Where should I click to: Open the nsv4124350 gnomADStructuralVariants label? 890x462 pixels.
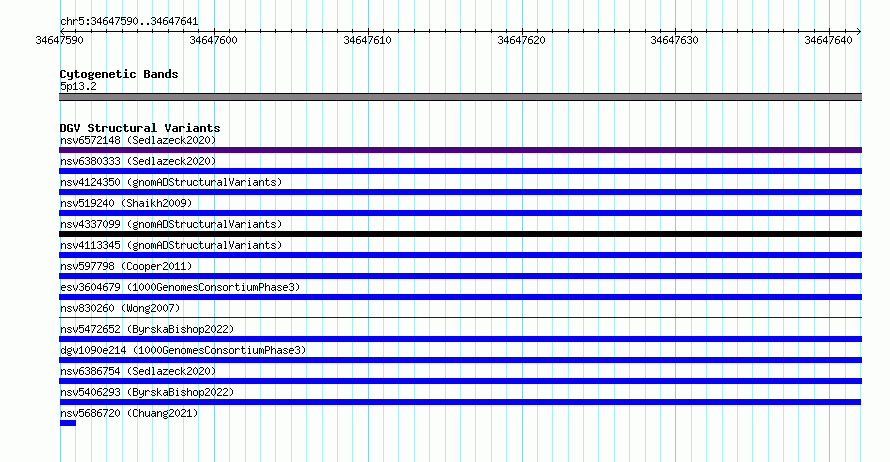[x=171, y=182]
